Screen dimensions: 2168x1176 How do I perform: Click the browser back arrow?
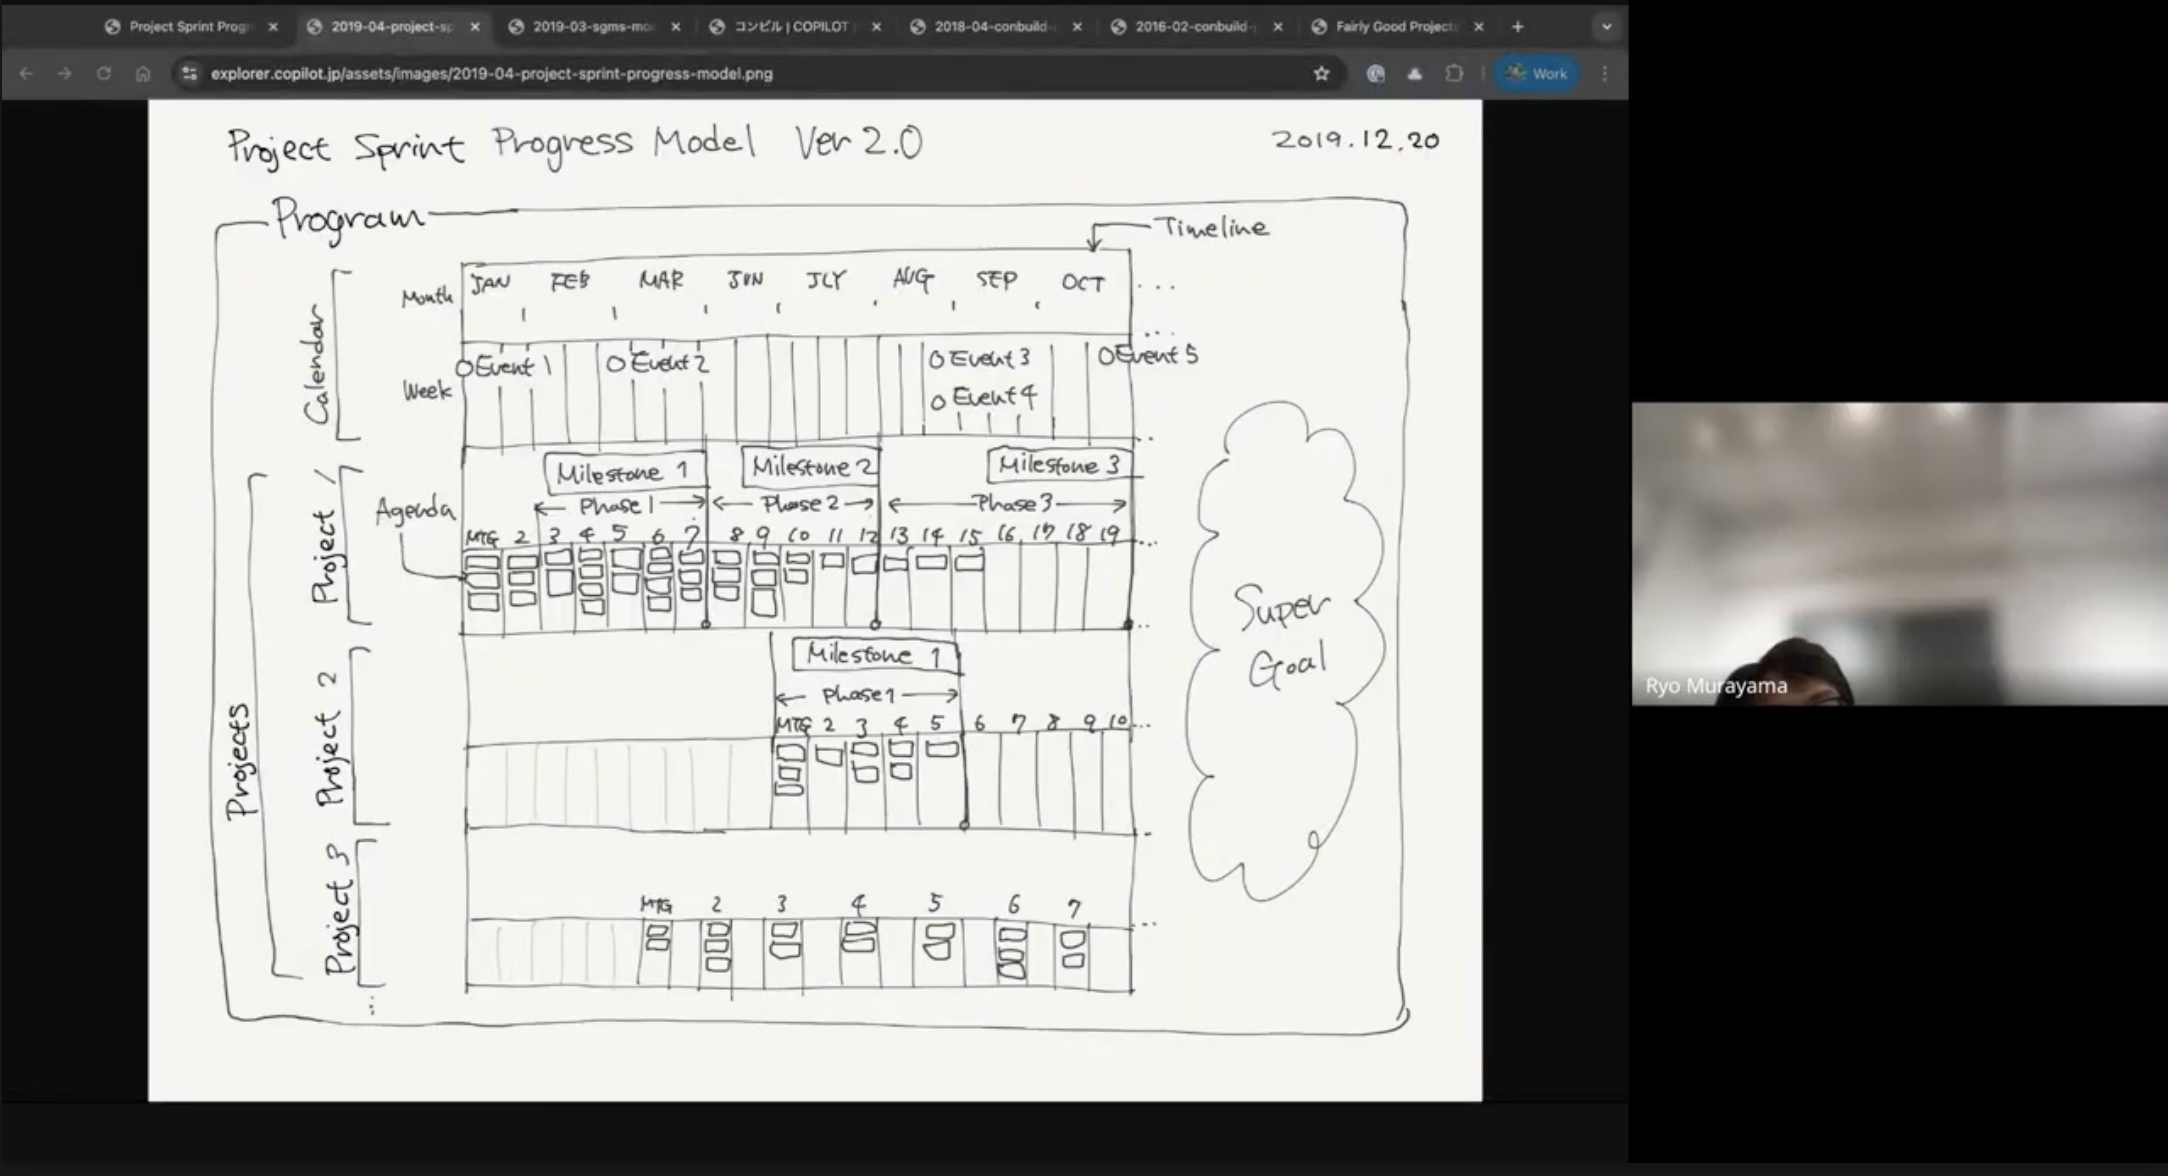26,73
